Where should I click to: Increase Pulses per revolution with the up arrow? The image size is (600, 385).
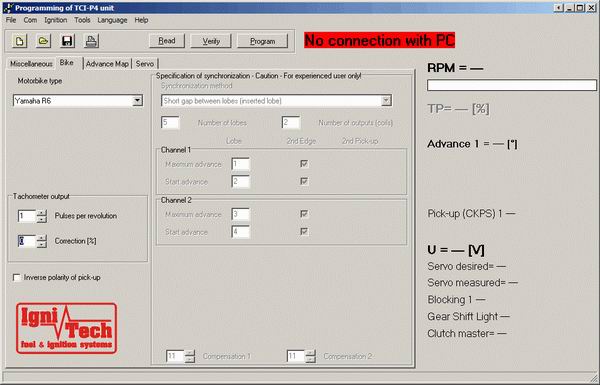click(42, 213)
